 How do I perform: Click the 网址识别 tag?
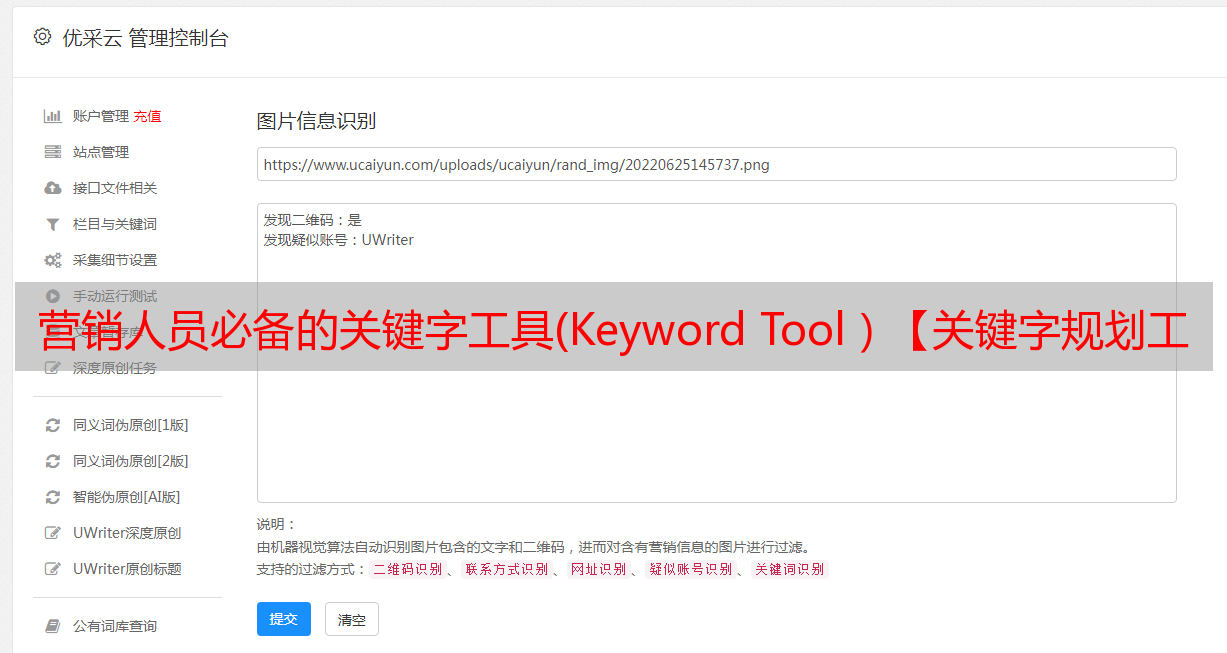coord(598,569)
